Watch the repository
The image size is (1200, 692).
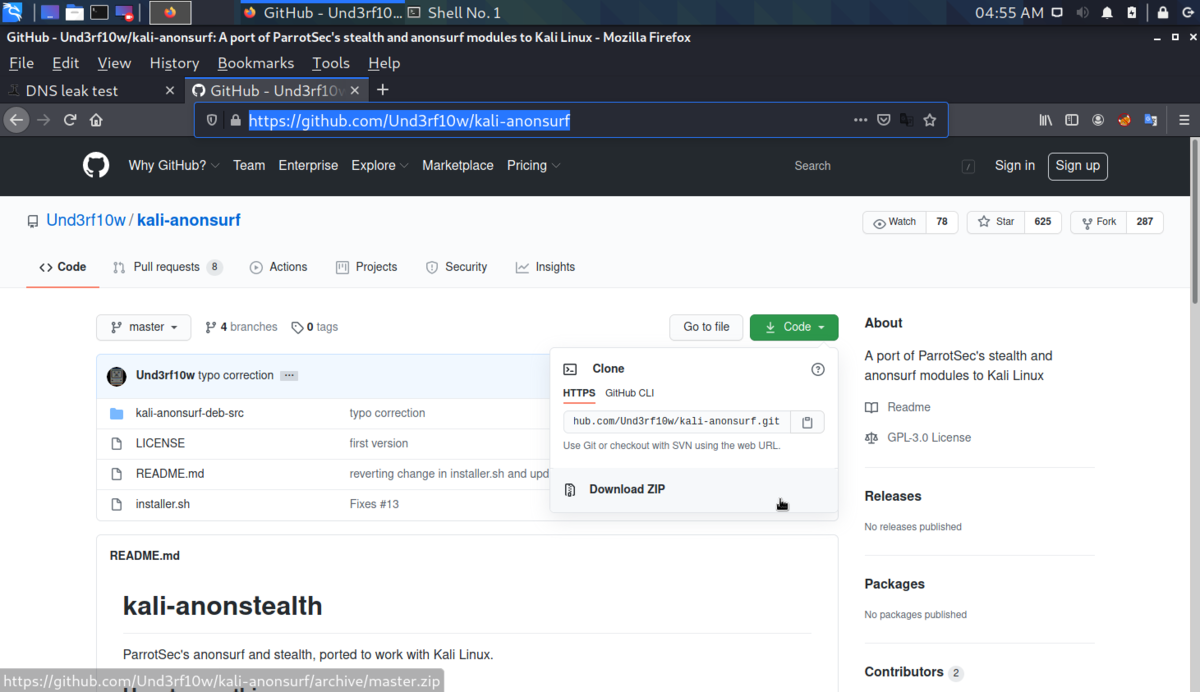[894, 222]
